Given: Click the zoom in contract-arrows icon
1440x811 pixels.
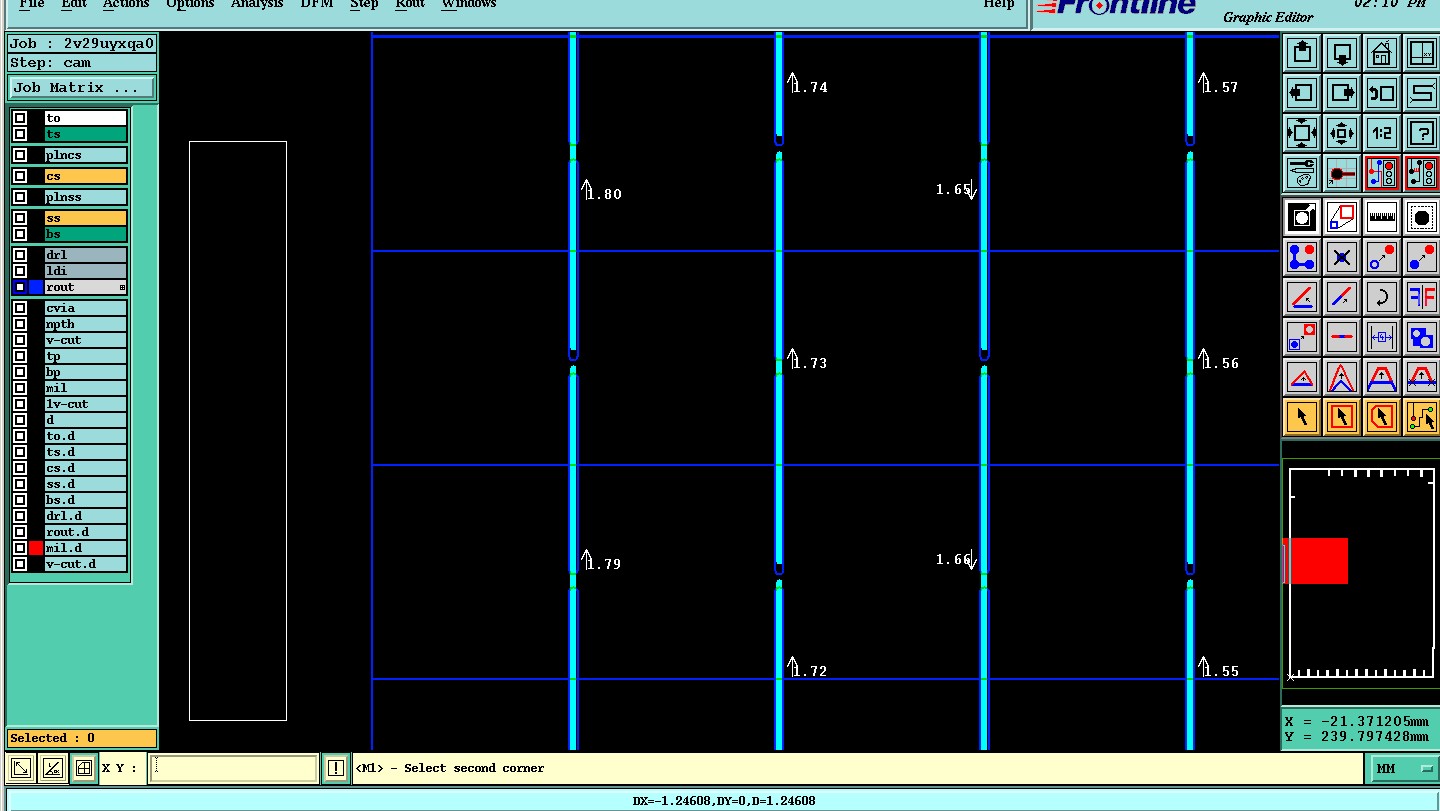Looking at the screenshot, I should pos(1341,133).
